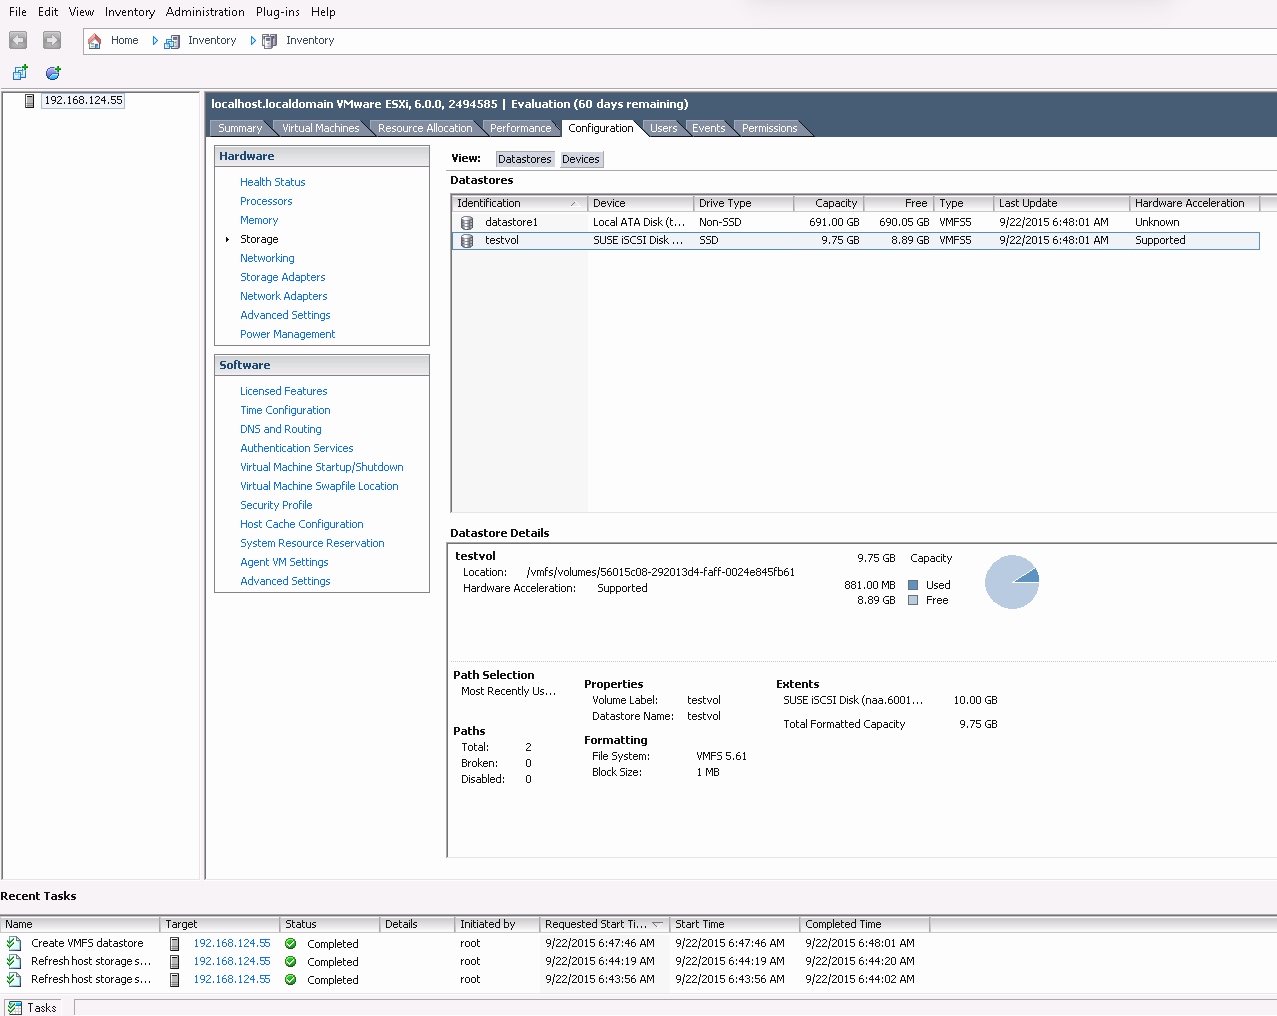
Task: Switch view to Devices
Action: (580, 159)
